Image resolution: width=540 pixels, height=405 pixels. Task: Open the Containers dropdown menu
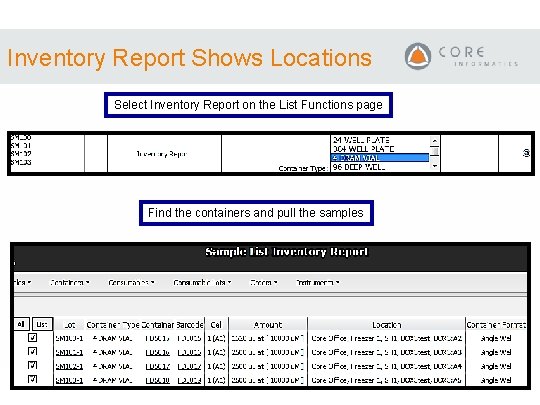click(x=70, y=283)
